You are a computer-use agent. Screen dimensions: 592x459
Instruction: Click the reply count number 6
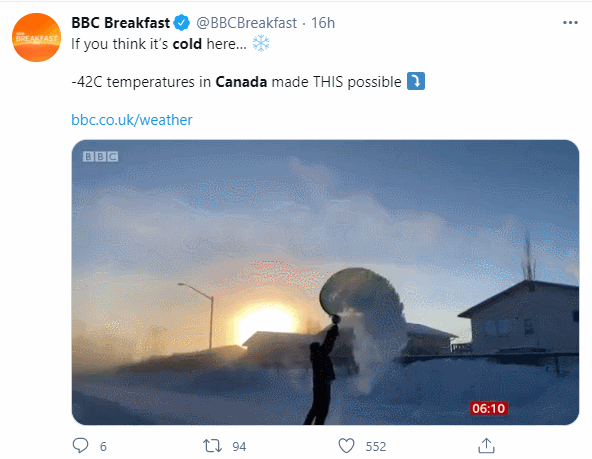tap(103, 447)
